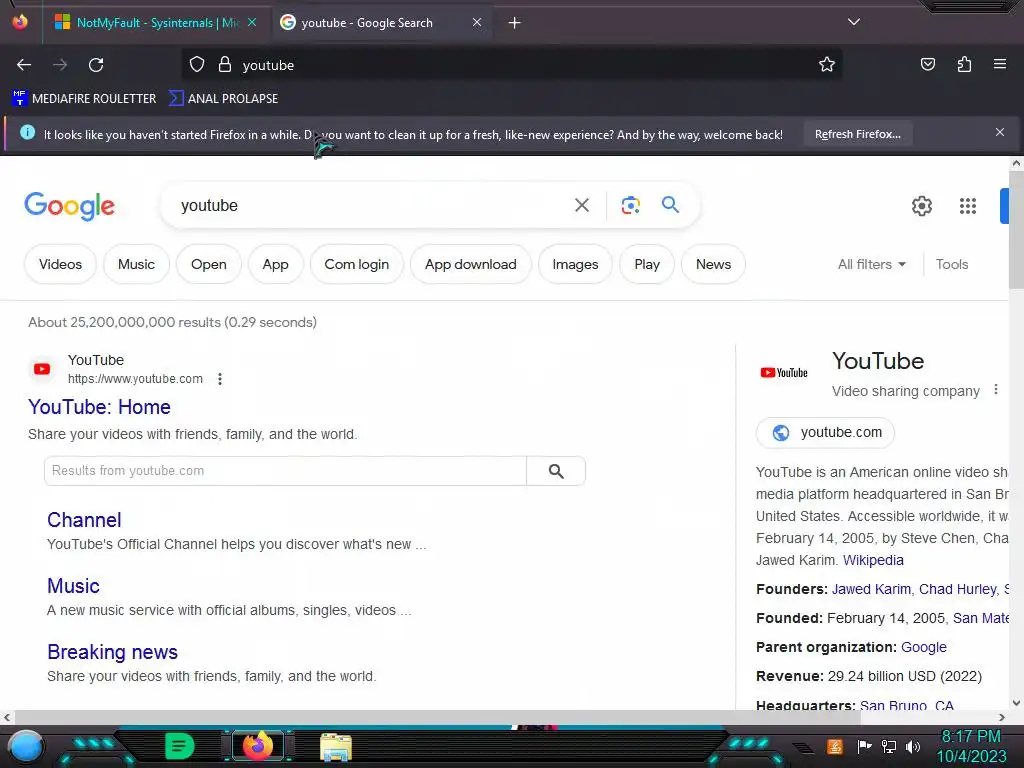The image size is (1024, 768).
Task: Open the Google parent organization link
Action: [923, 647]
